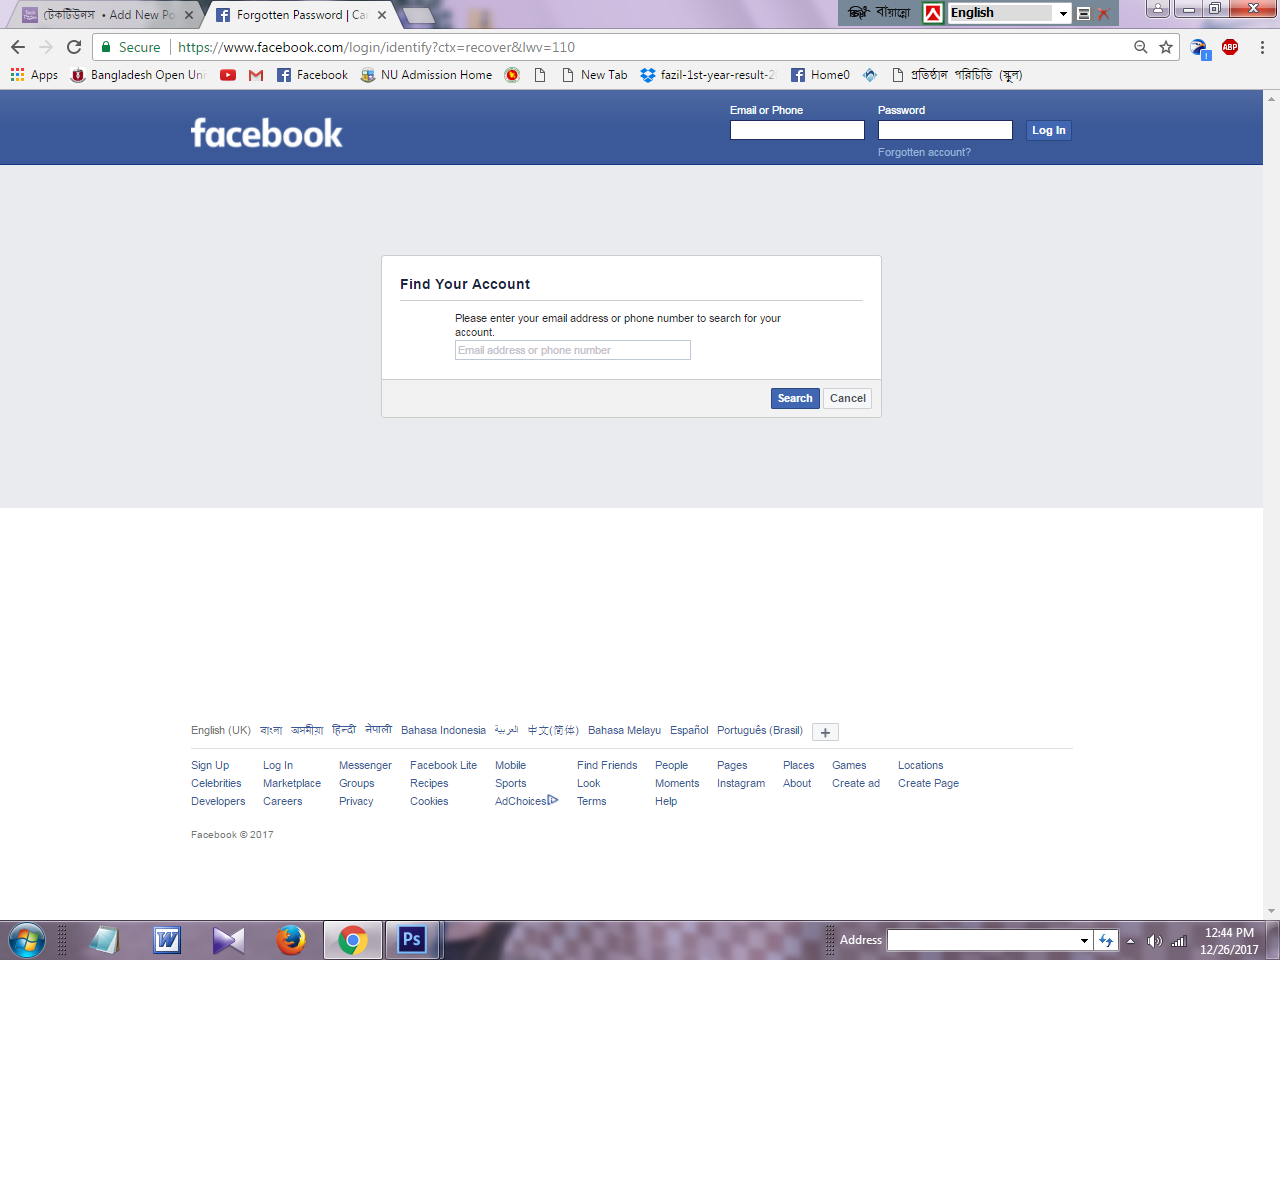Open the Gmail bookmark icon
The height and width of the screenshot is (1188, 1280).
coord(256,75)
